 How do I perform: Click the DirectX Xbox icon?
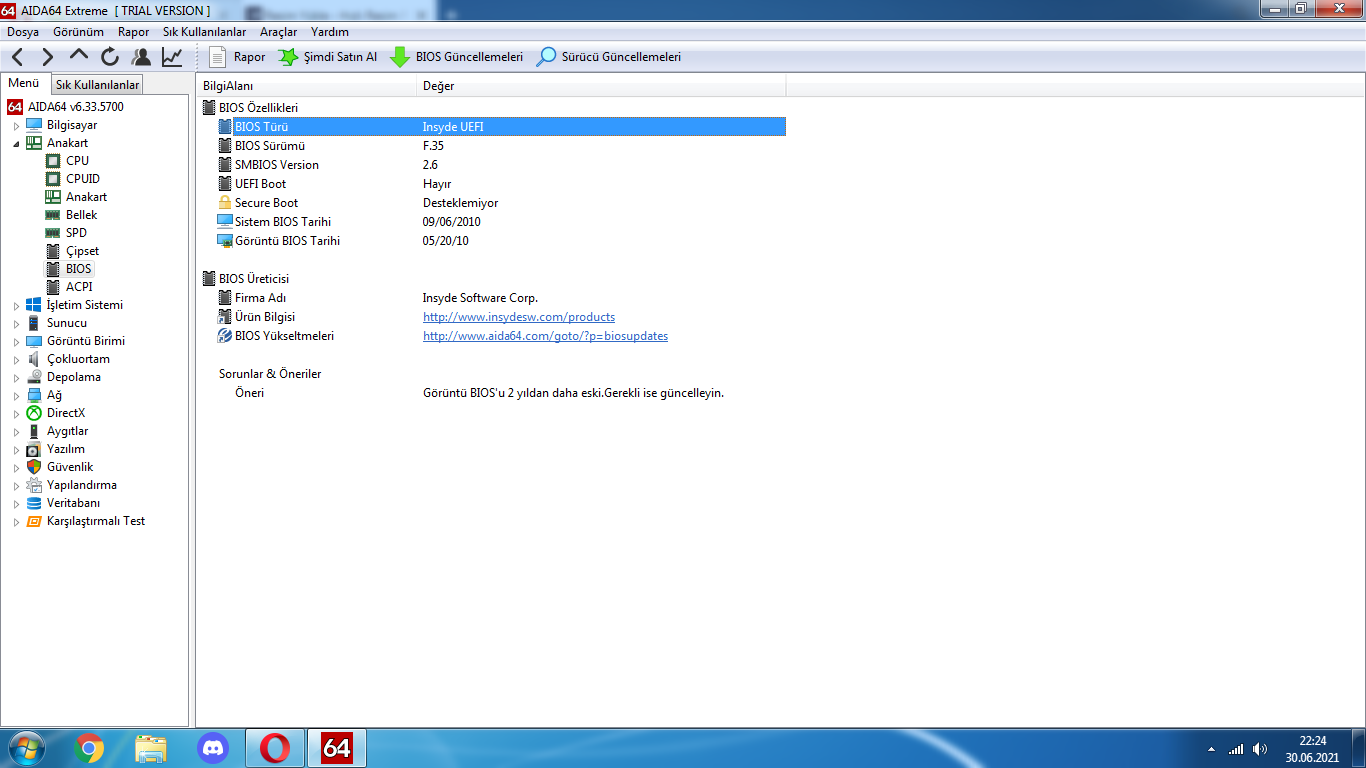tap(34, 413)
